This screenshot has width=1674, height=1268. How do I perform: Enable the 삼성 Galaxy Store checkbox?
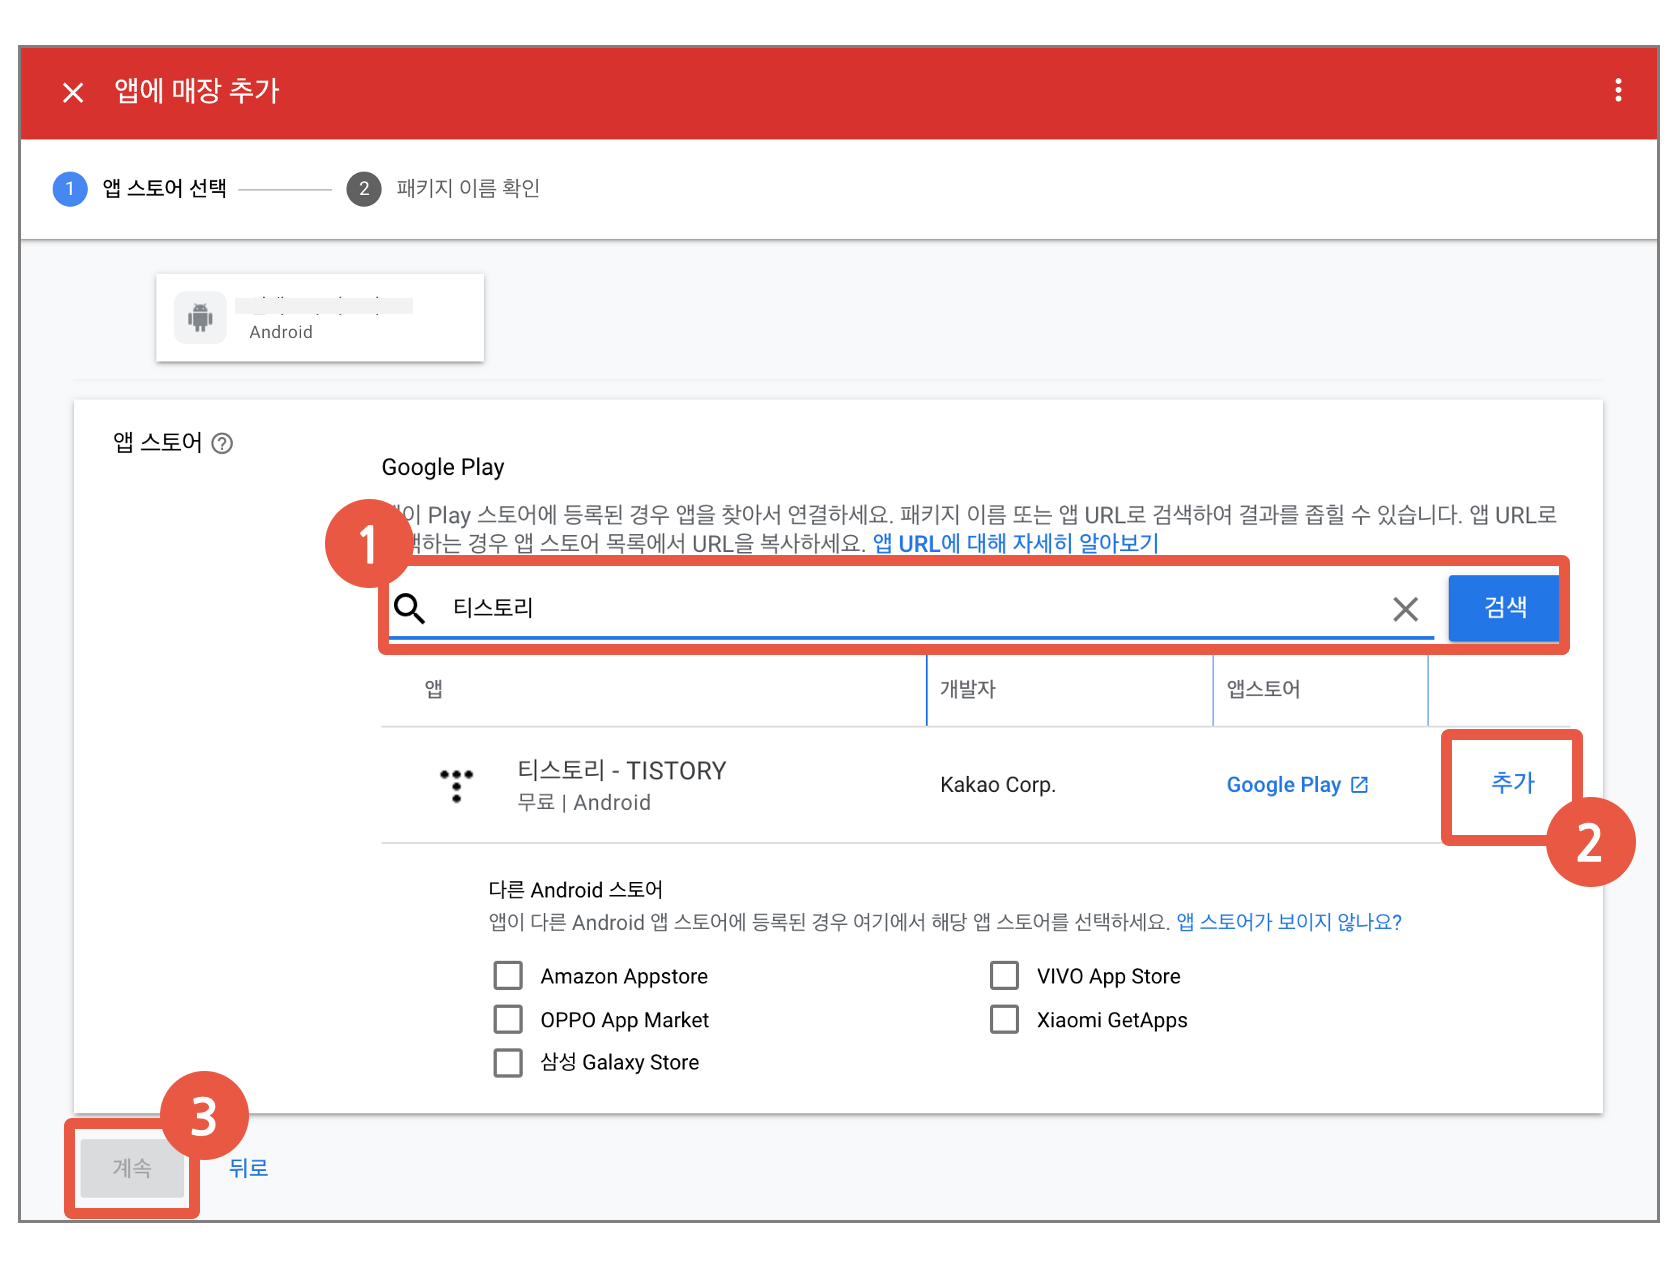[508, 1062]
